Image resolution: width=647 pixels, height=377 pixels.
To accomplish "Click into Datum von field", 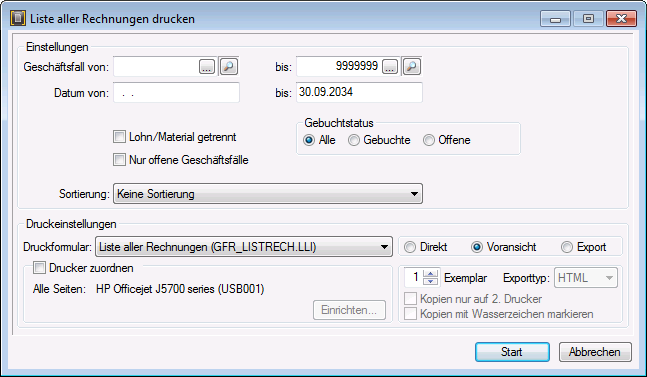I will [x=176, y=92].
